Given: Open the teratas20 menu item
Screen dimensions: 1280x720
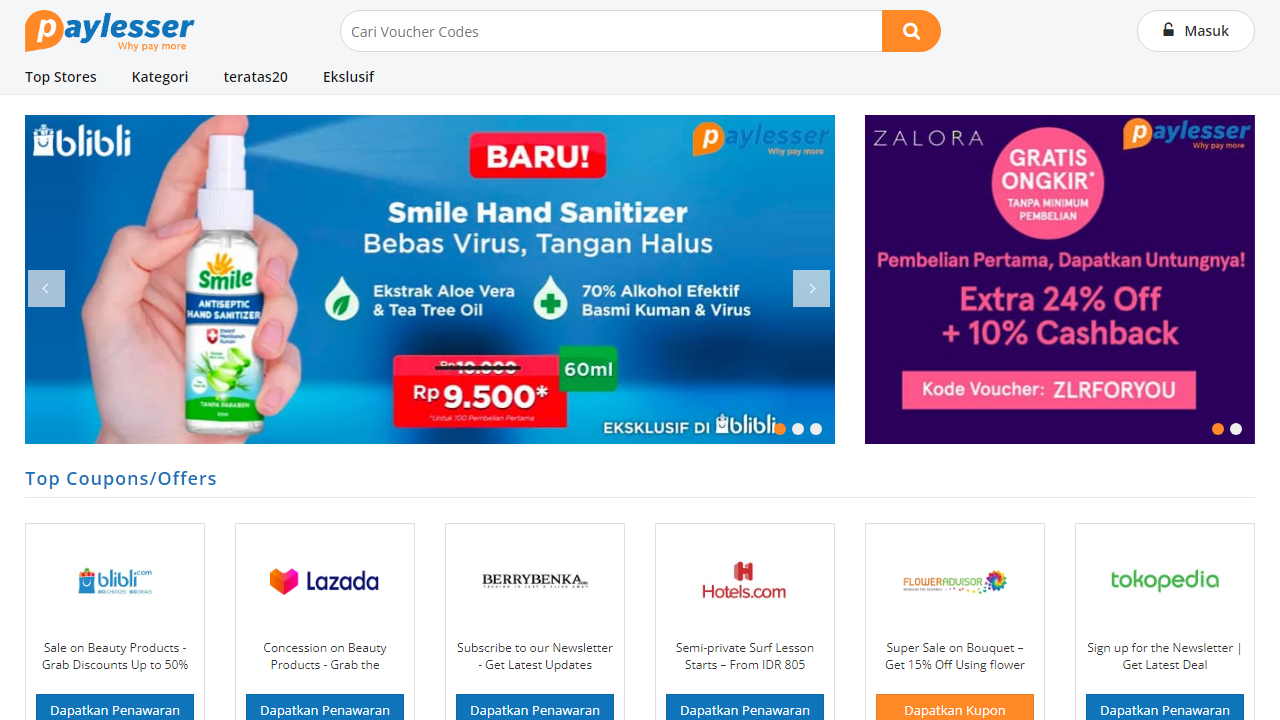Looking at the screenshot, I should click(x=256, y=77).
